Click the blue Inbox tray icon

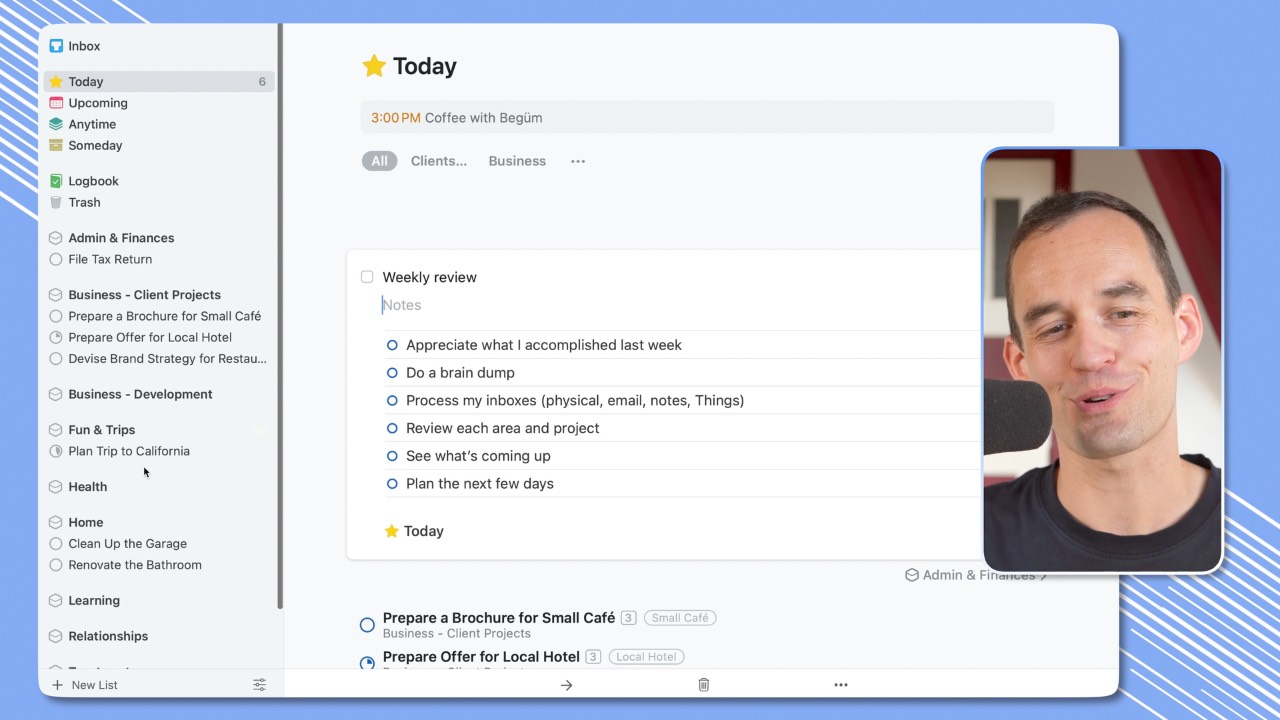pyautogui.click(x=56, y=46)
